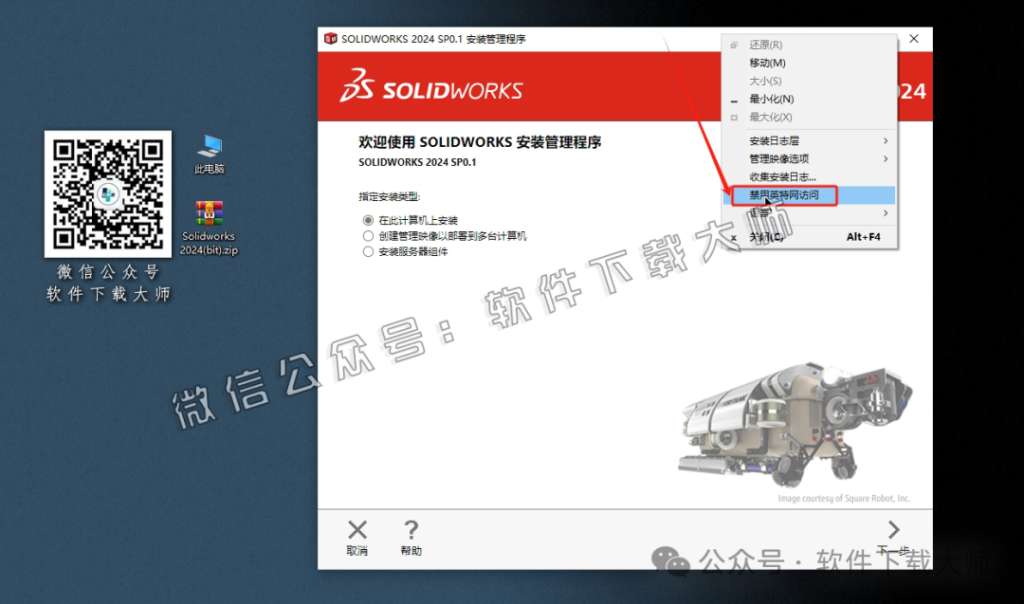Select 在此计算机上安装 installation type
Image resolution: width=1024 pixels, height=604 pixels.
[x=369, y=219]
